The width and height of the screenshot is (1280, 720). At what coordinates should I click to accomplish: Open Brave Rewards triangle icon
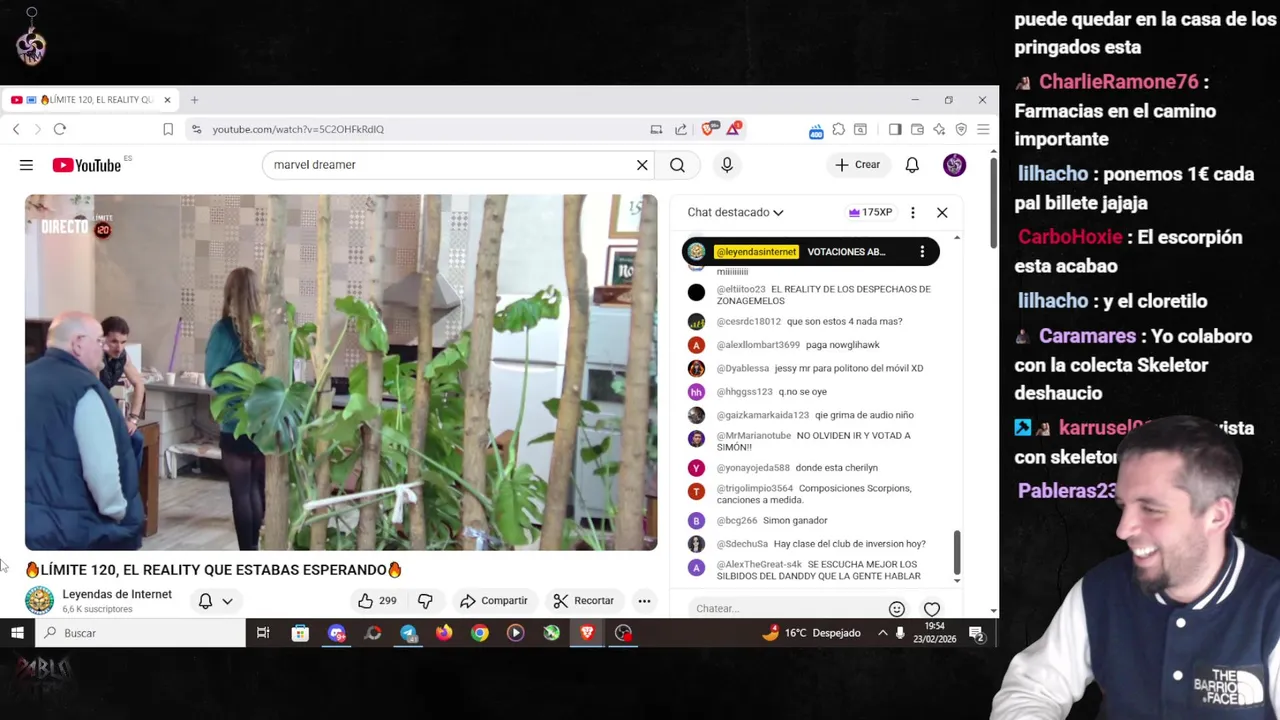(x=734, y=128)
